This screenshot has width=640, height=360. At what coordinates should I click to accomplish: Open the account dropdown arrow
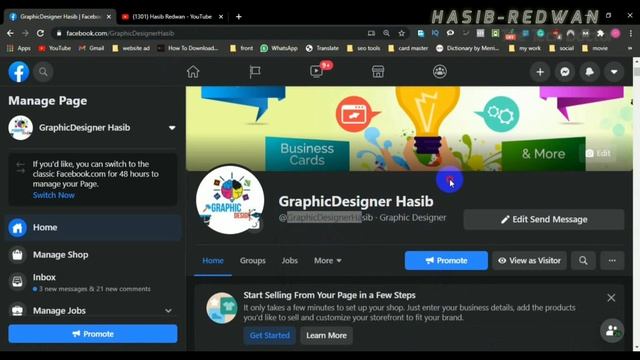click(614, 72)
